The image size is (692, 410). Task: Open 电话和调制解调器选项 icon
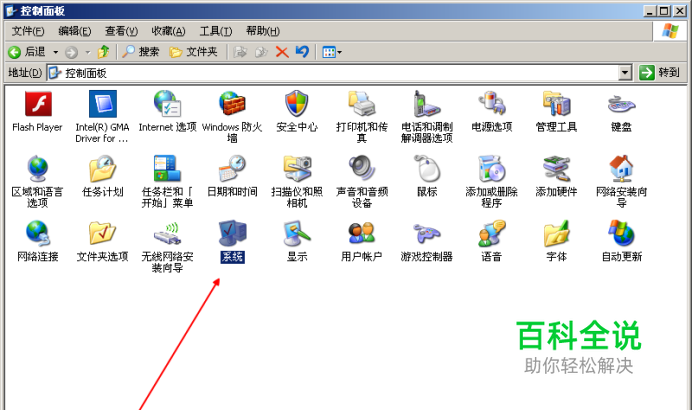pyautogui.click(x=426, y=104)
